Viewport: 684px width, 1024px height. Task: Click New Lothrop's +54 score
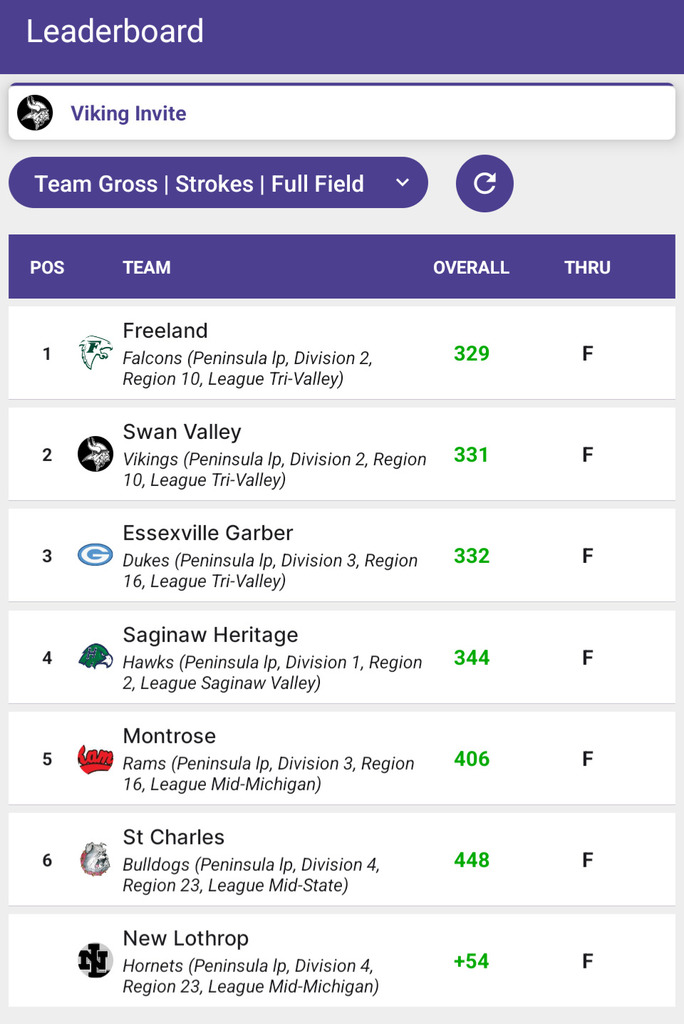point(471,961)
